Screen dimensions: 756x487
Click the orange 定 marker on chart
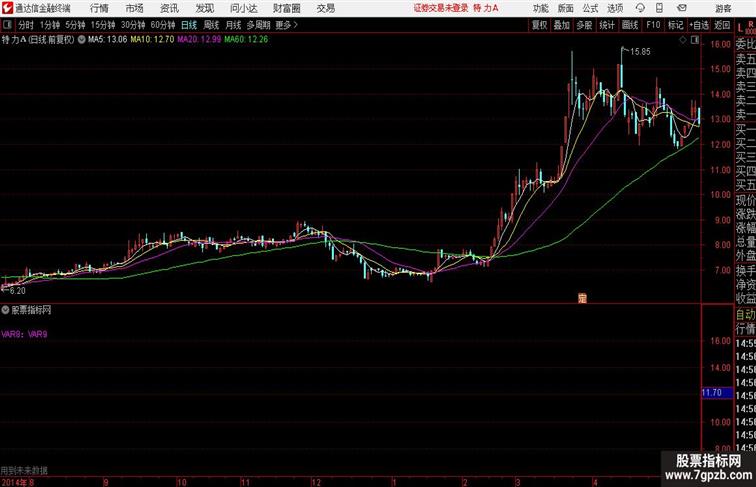coord(582,298)
